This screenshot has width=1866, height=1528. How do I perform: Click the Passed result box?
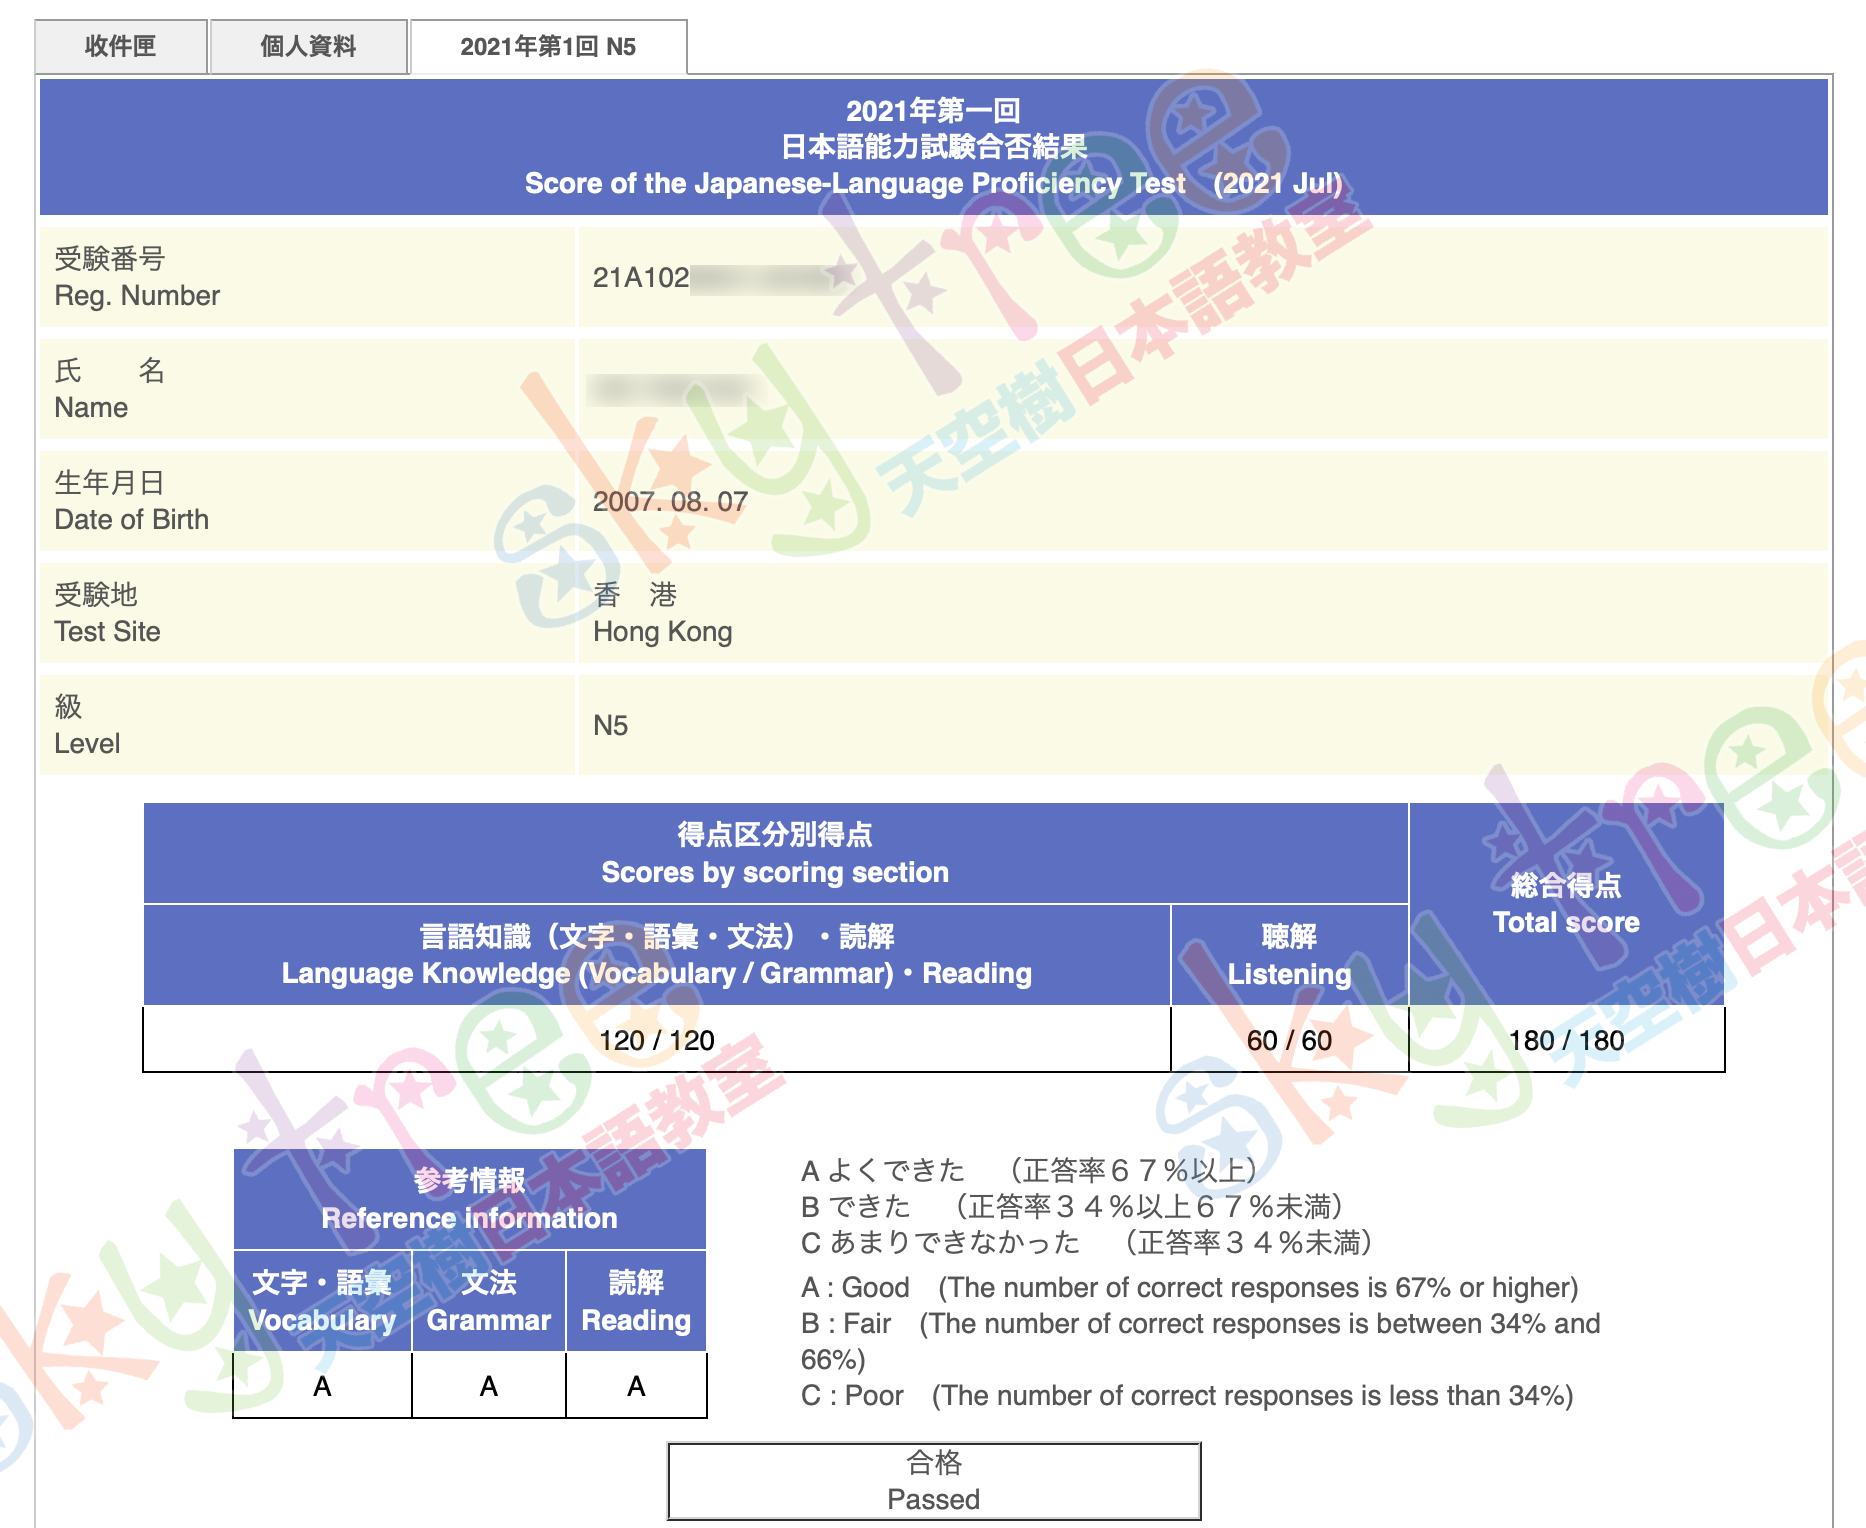coord(933,1481)
